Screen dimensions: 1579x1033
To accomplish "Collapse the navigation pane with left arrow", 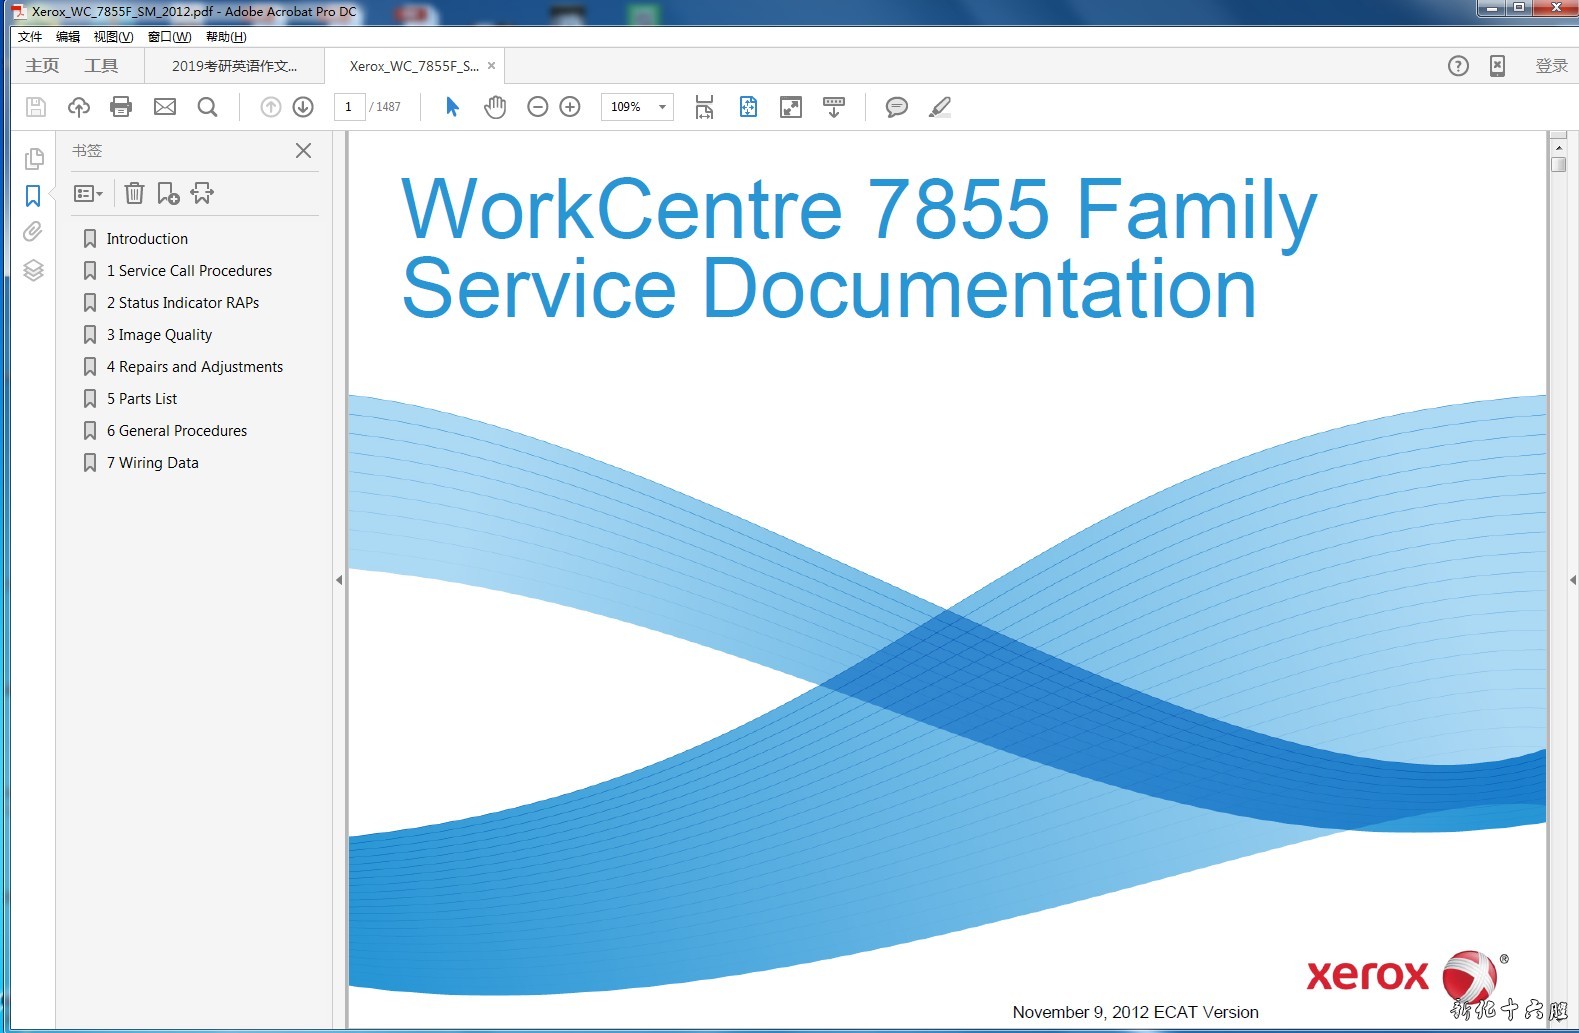I will (339, 580).
